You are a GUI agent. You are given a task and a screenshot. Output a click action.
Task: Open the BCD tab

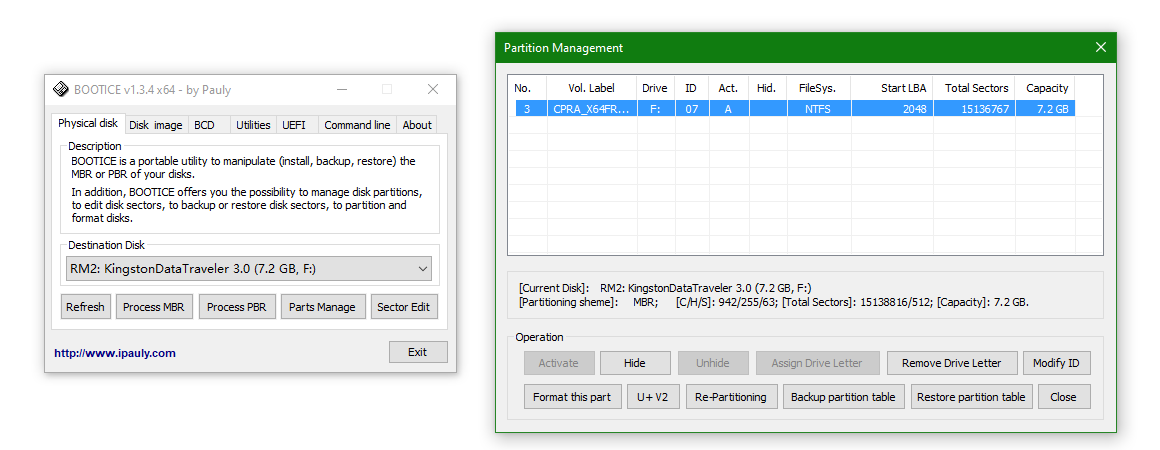click(204, 125)
